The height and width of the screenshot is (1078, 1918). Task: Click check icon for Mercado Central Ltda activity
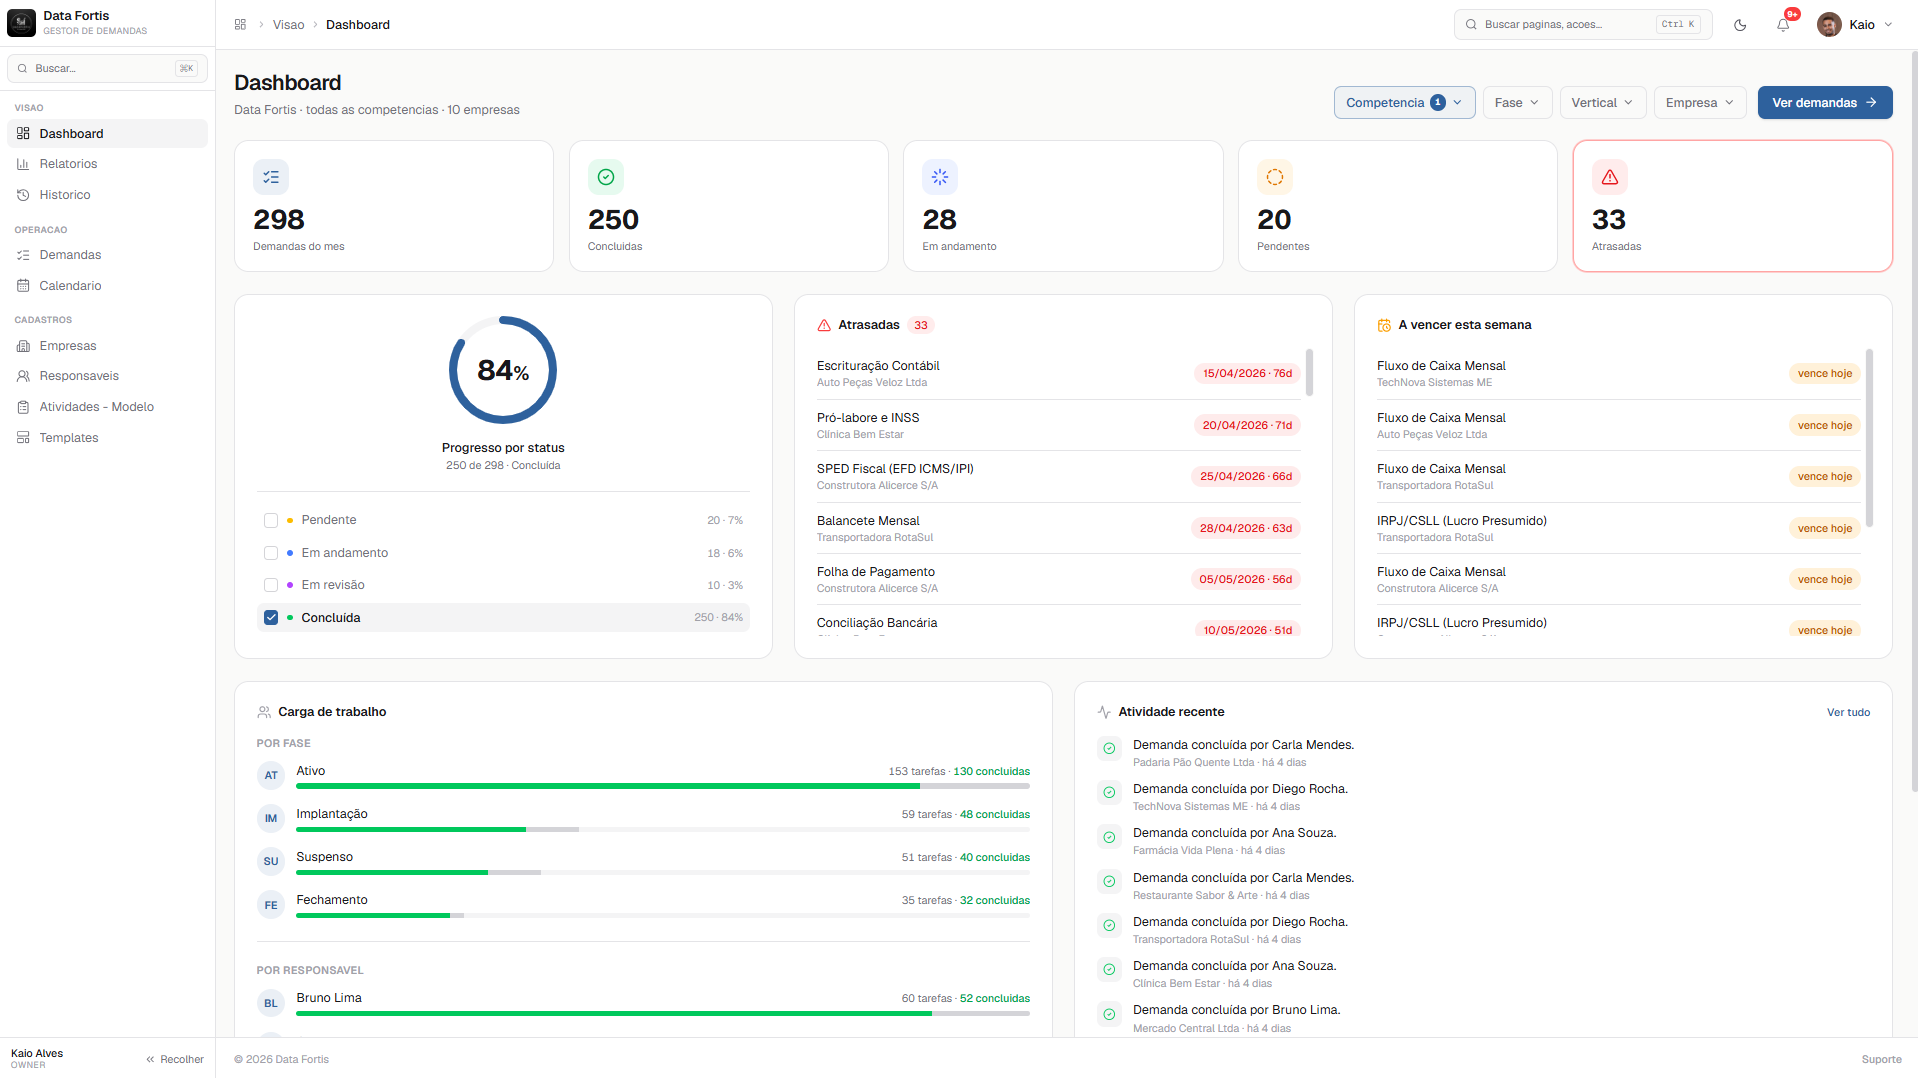(1109, 1014)
